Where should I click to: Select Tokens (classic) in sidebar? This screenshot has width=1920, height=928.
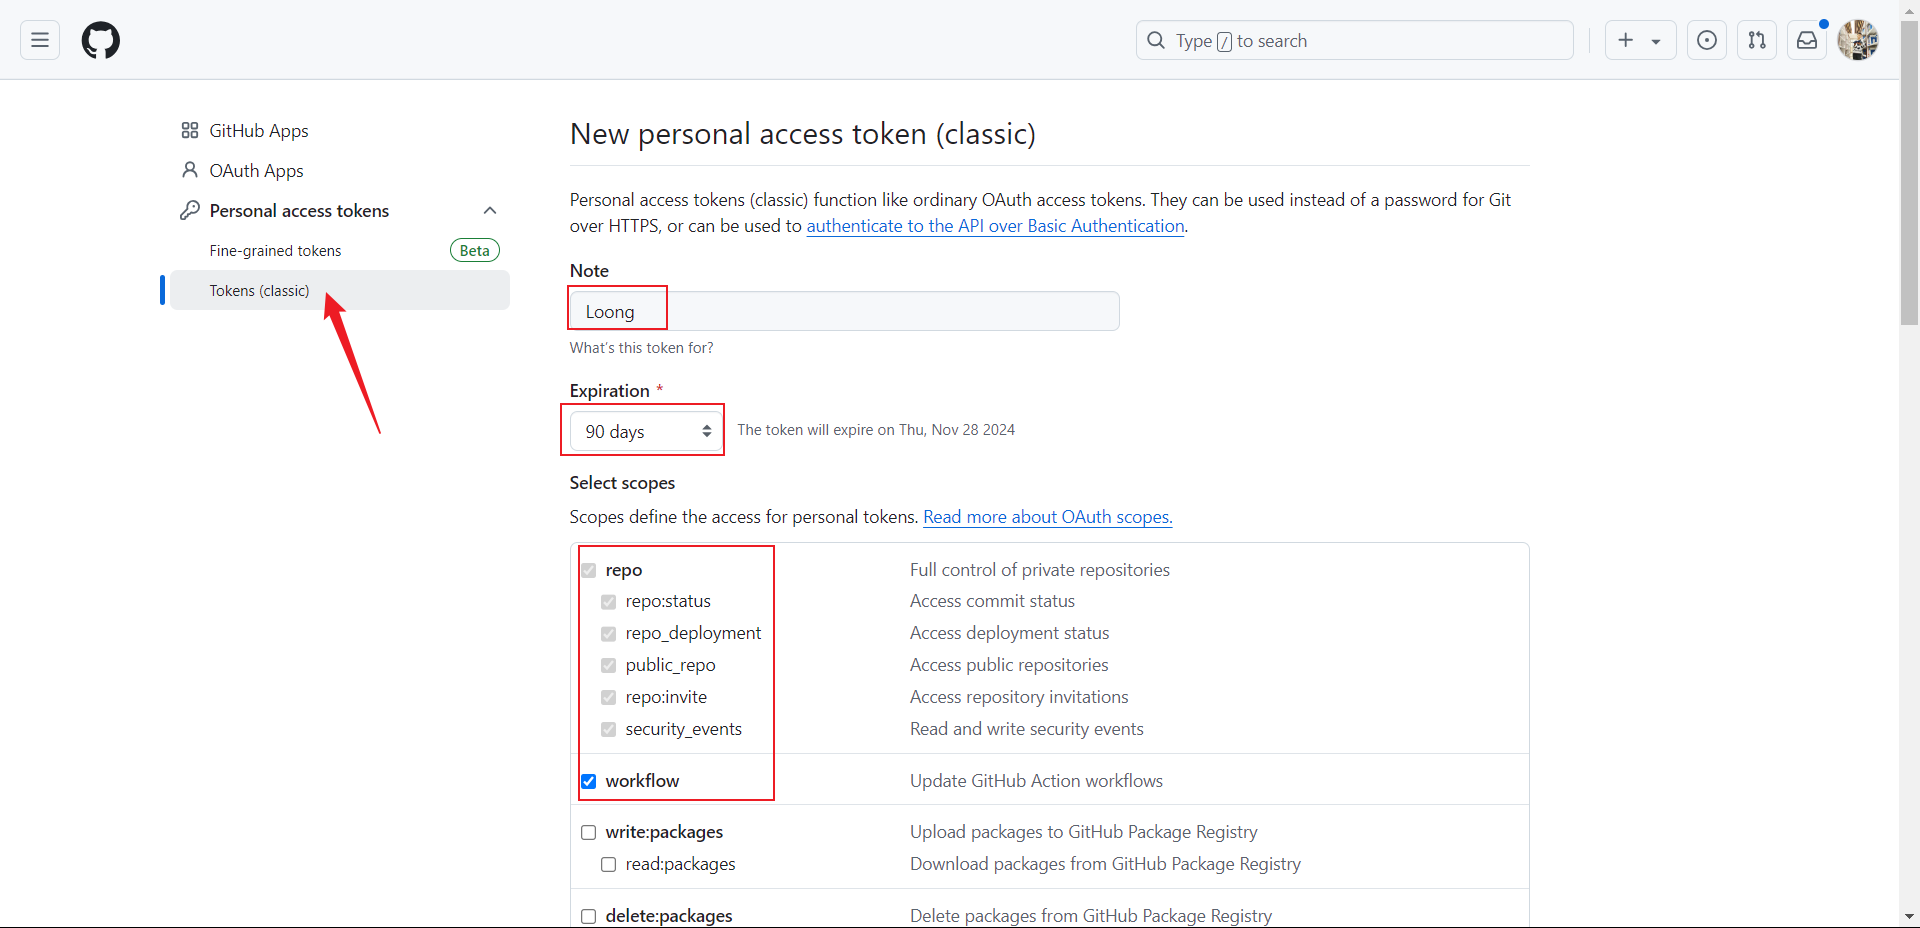point(340,290)
